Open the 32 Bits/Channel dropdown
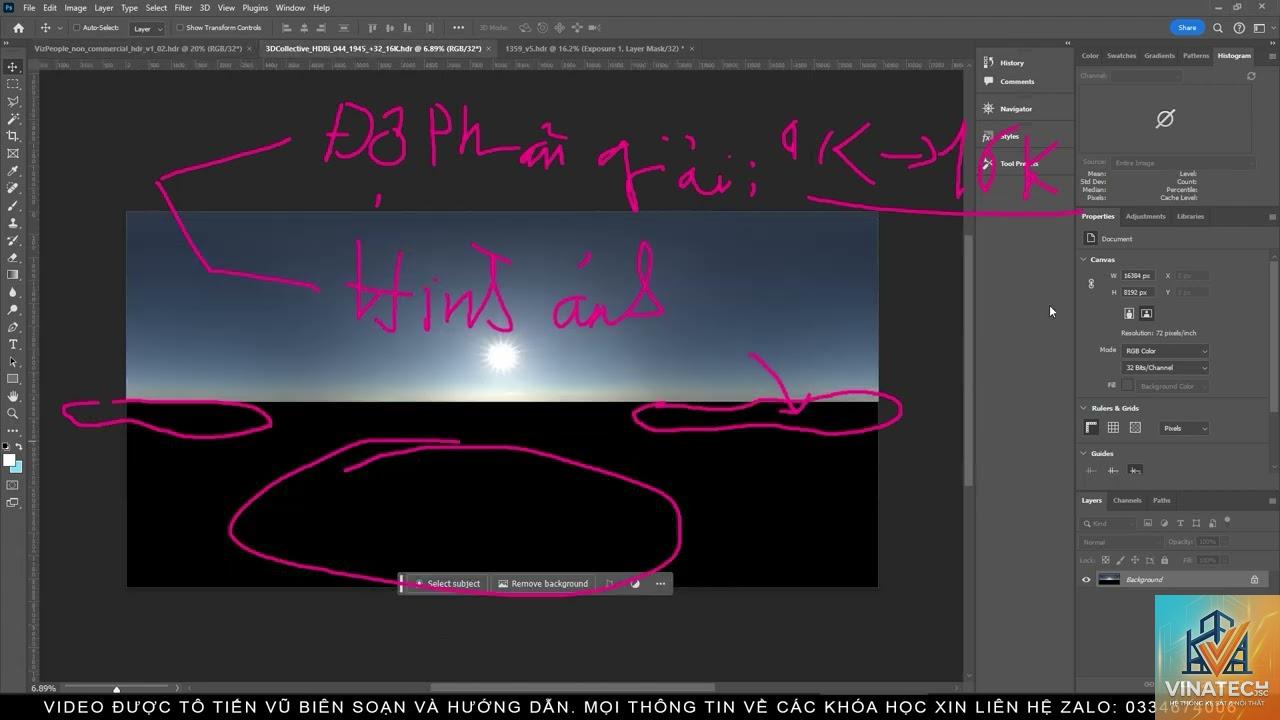Screen dimensions: 1280x720 click(x=1165, y=368)
